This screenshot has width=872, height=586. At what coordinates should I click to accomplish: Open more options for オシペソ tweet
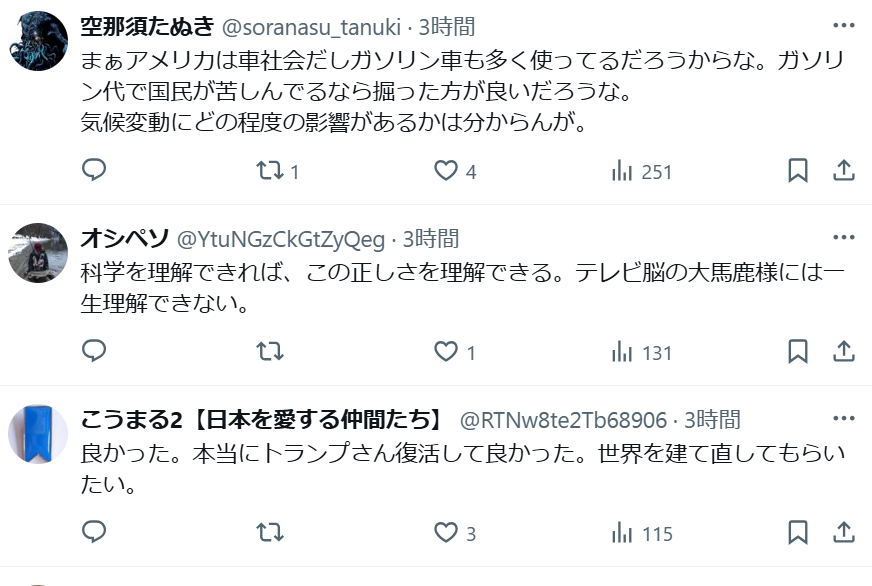844,237
